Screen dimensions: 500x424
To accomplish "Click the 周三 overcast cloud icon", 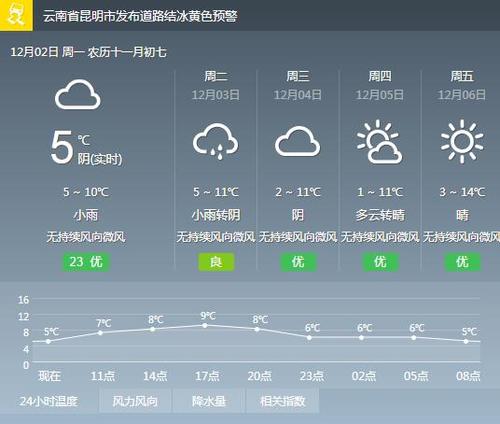I will 297,141.
